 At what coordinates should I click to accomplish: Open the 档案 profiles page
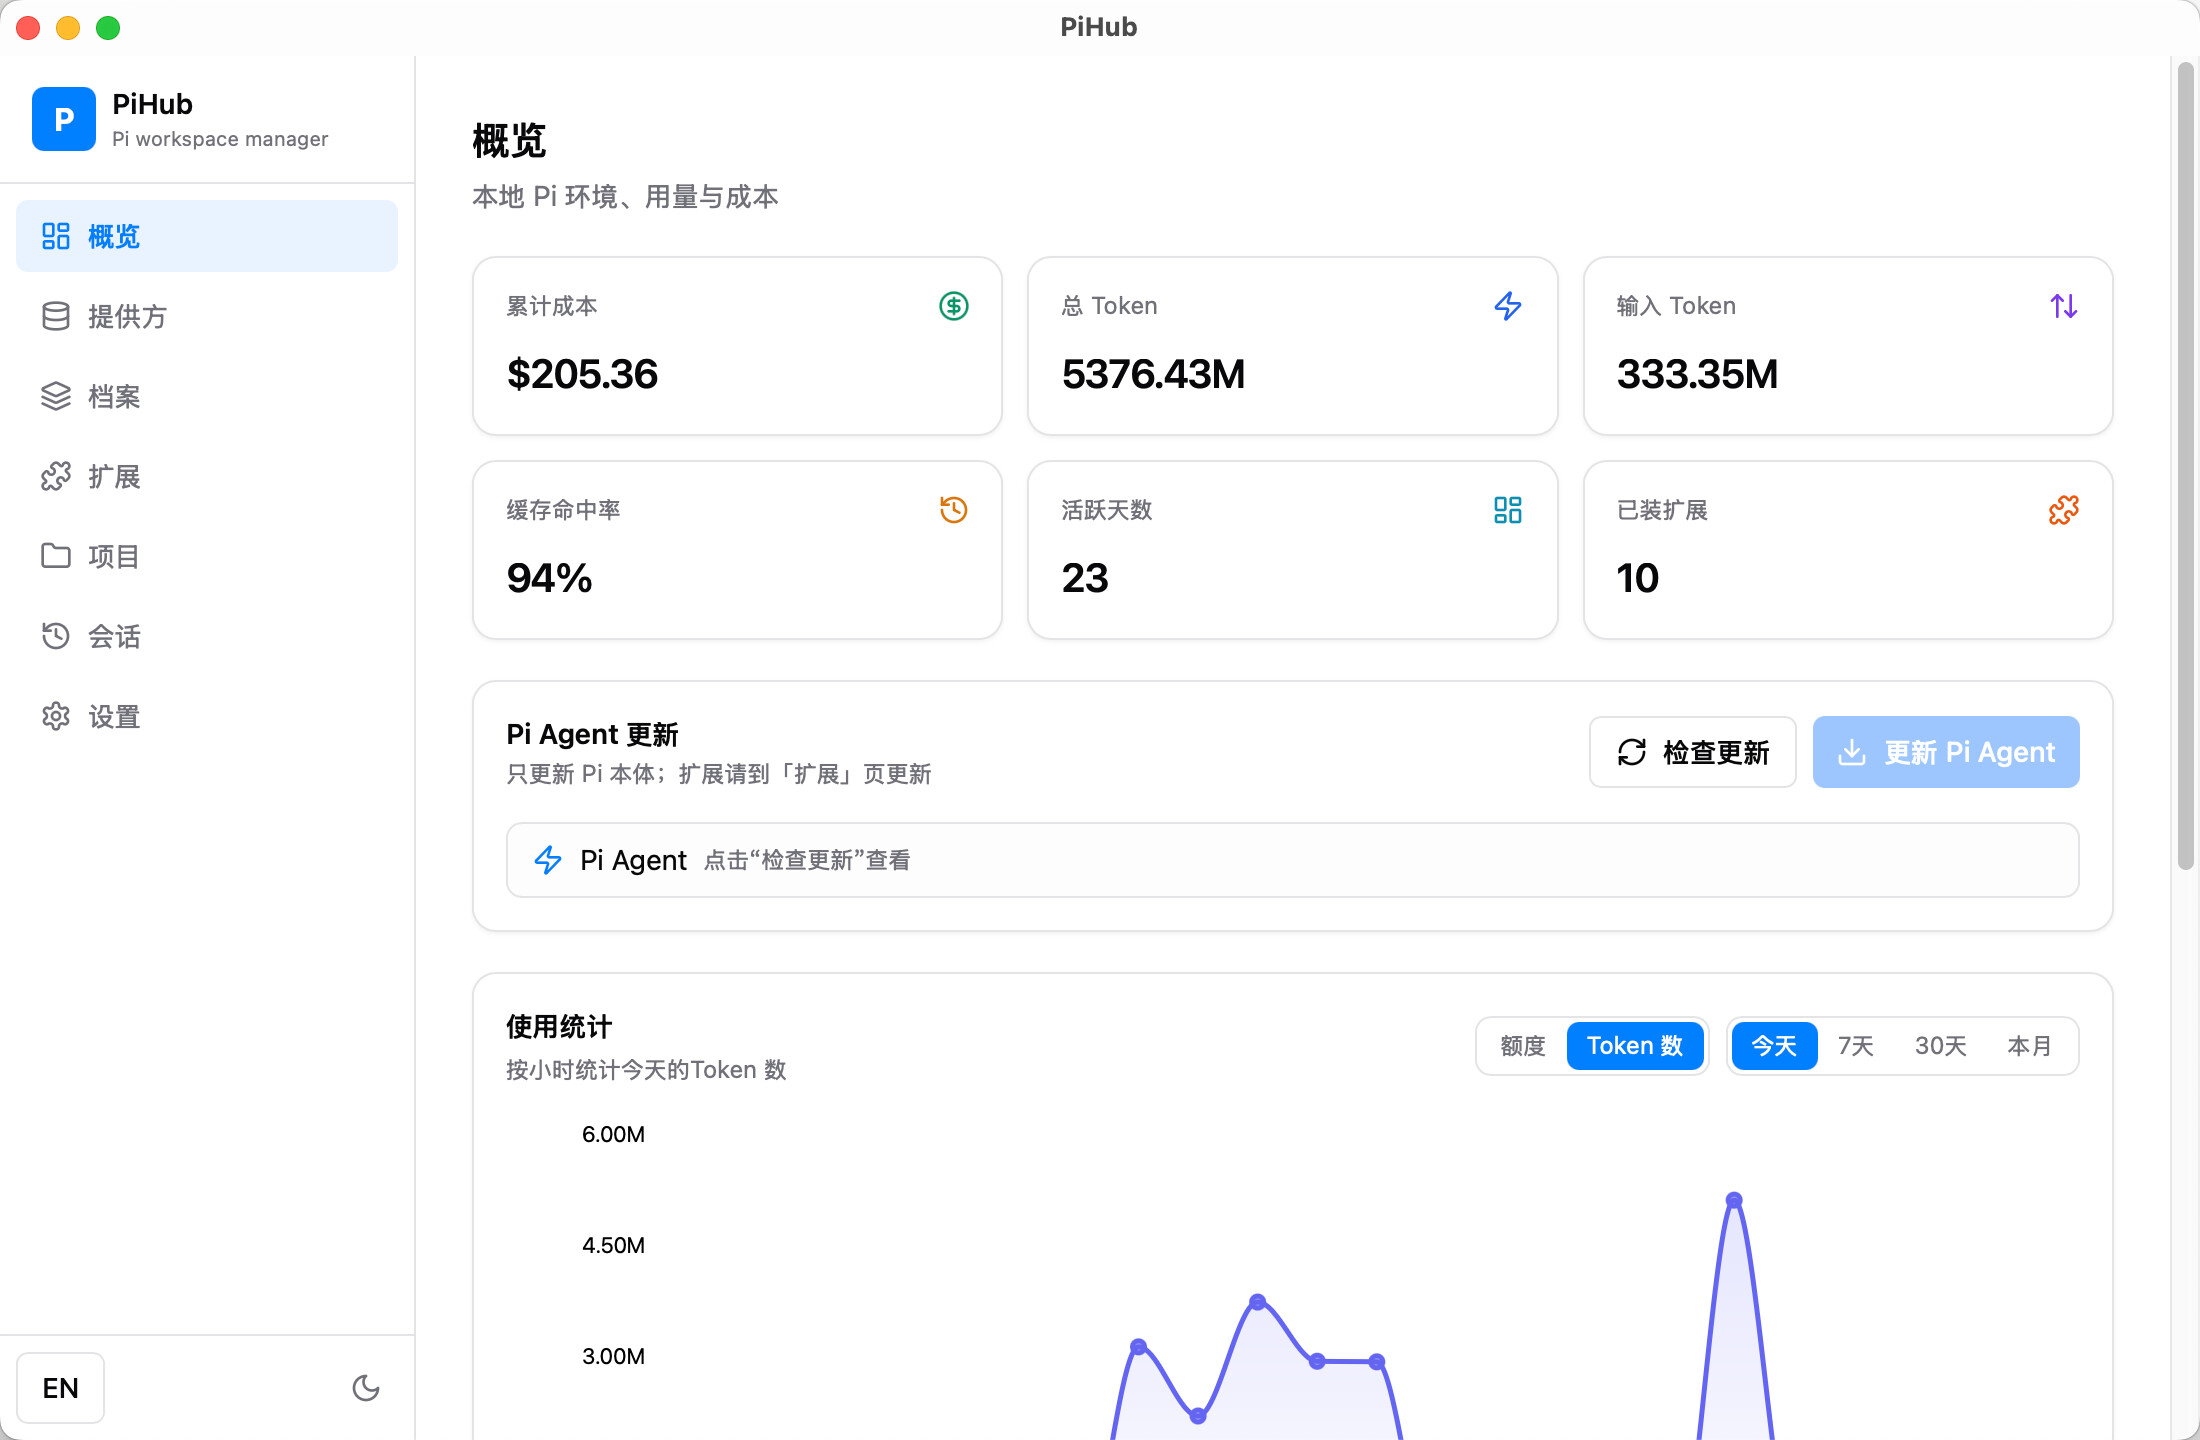[x=207, y=396]
